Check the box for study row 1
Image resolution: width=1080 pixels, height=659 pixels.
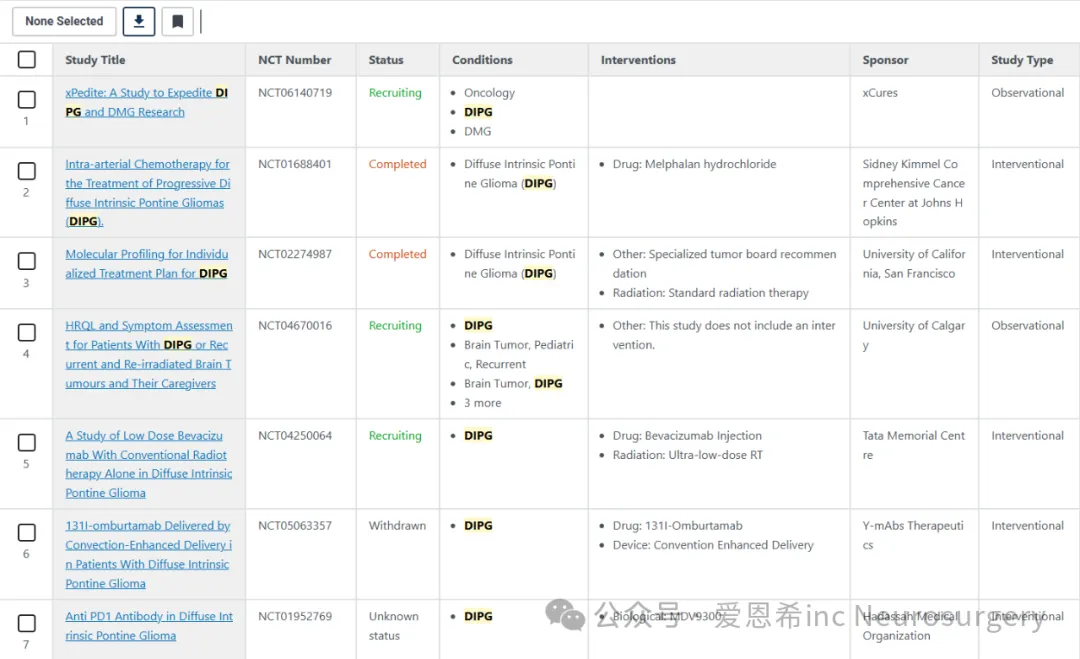[27, 100]
